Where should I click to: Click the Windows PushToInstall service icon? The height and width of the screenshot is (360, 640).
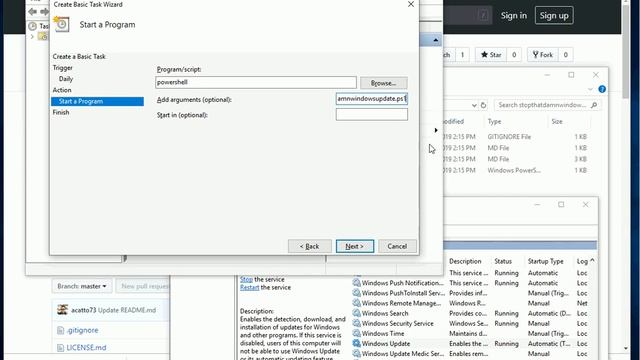[357, 293]
